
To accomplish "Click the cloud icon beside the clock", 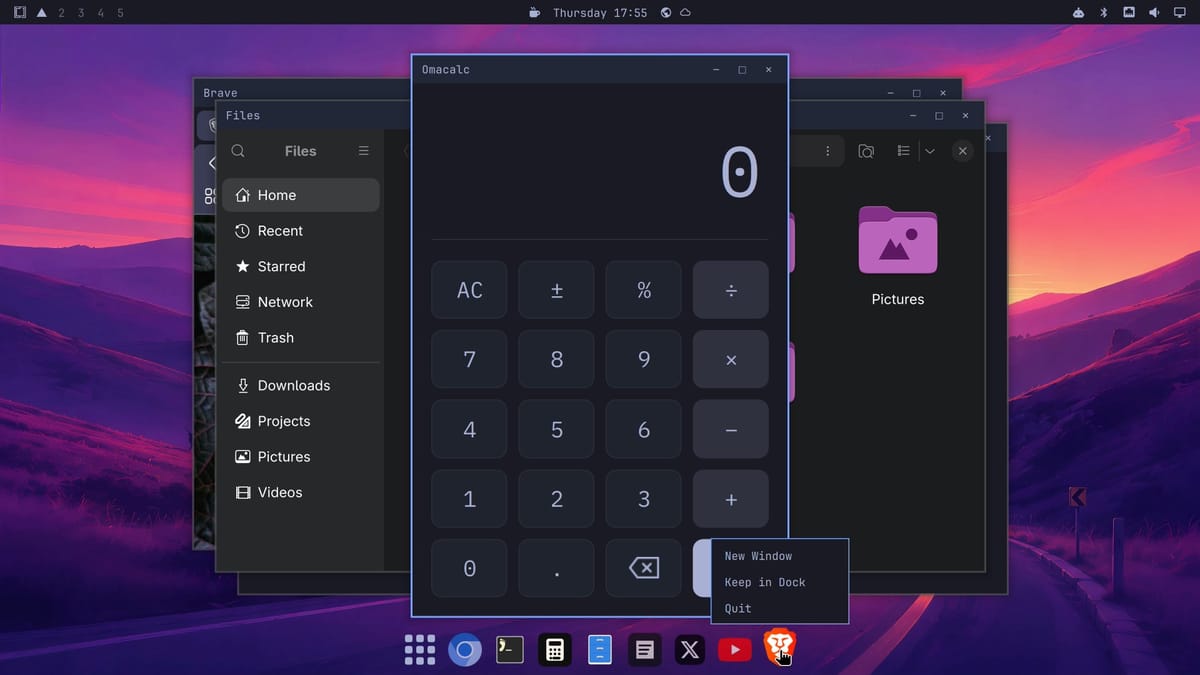I will 686,13.
